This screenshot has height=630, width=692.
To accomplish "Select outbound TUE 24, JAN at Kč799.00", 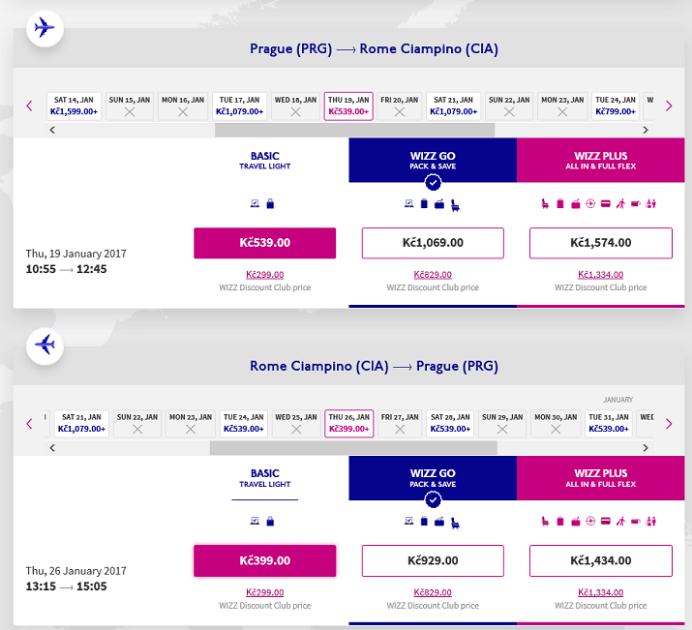I will tap(615, 106).
